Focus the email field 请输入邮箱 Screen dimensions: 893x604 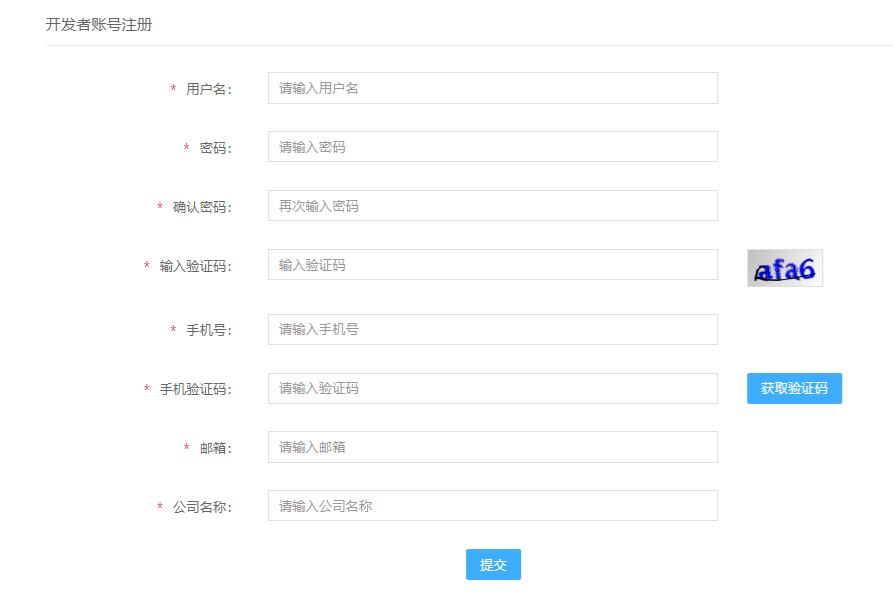pos(493,447)
